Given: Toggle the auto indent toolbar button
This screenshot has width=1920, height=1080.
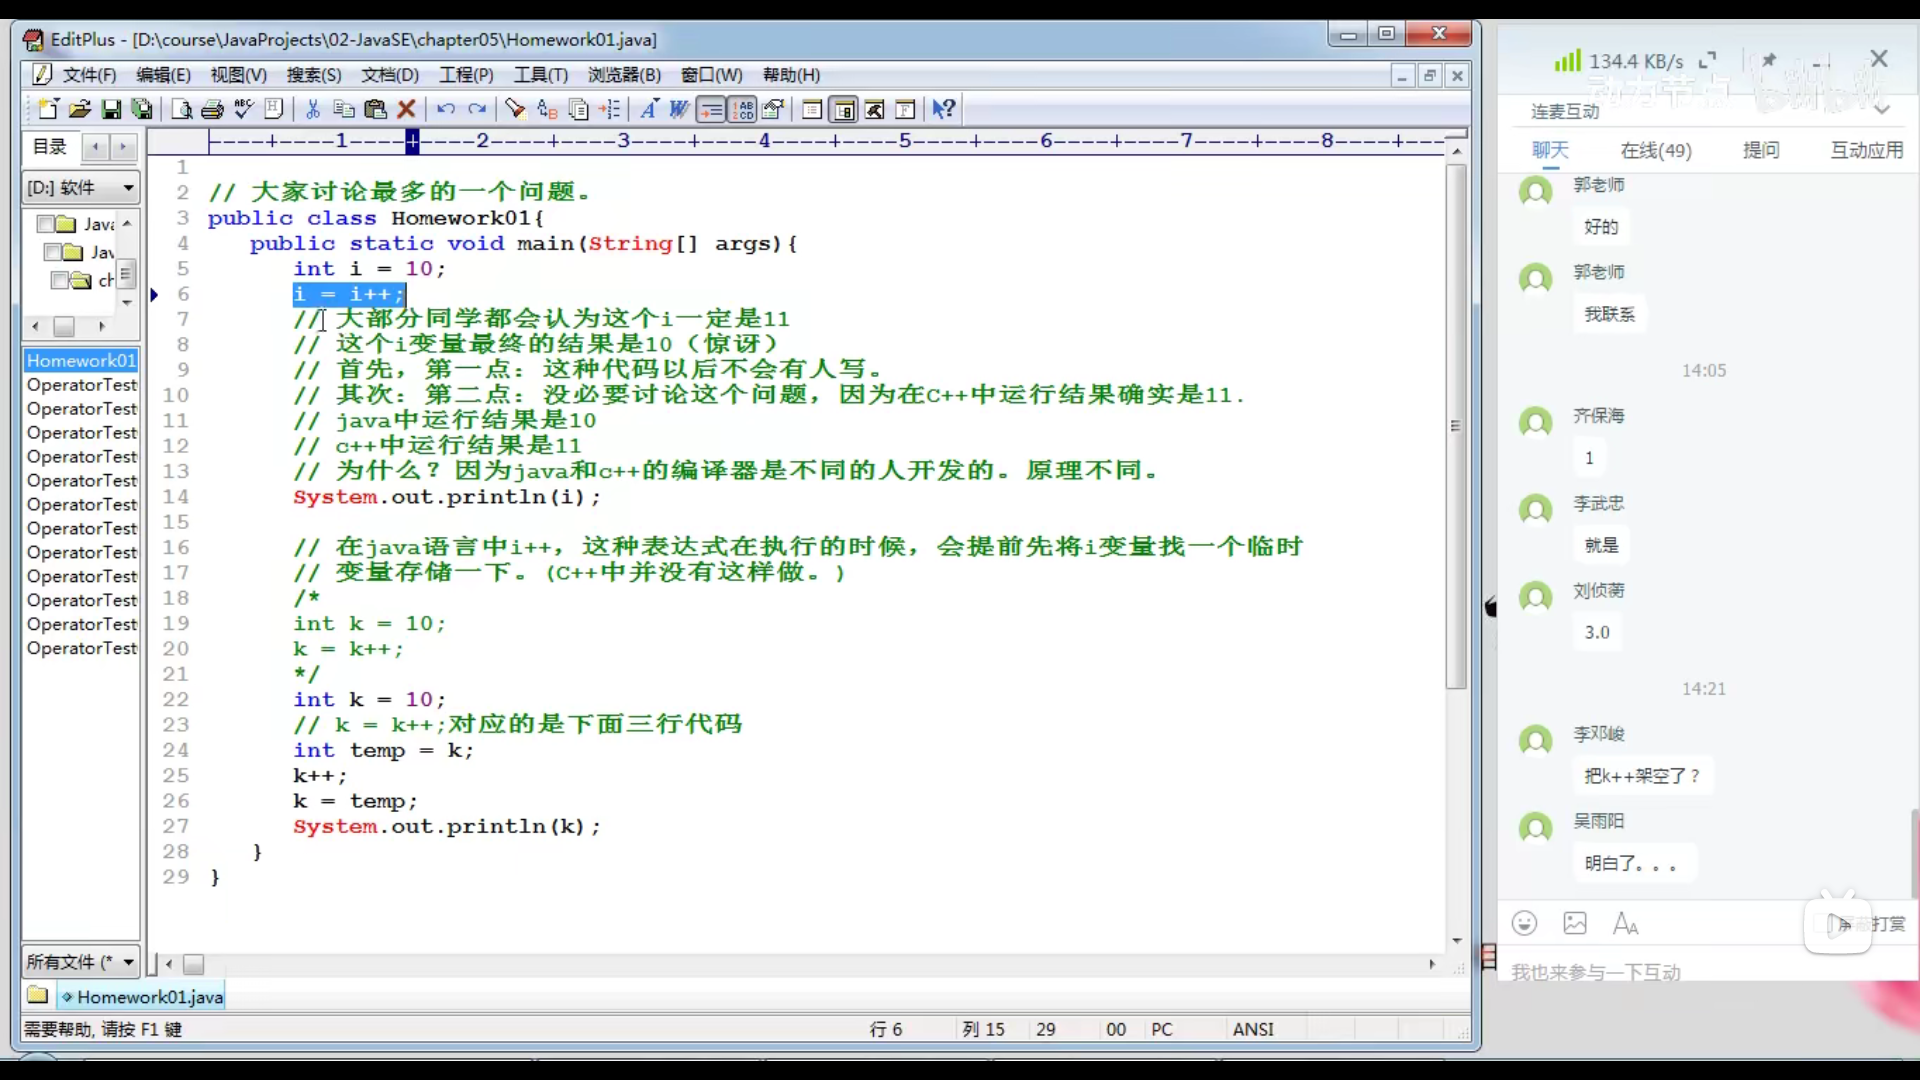Looking at the screenshot, I should [711, 109].
